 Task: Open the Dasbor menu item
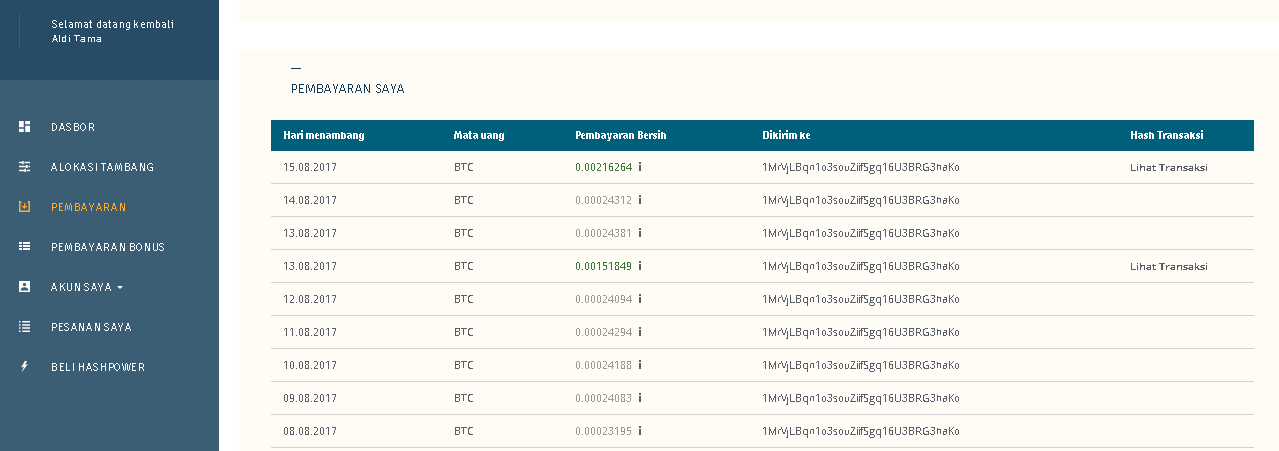point(73,127)
